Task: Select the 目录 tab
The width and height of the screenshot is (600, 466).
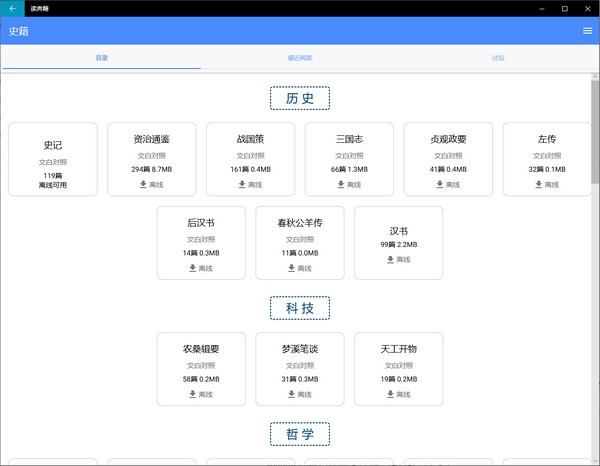Action: 101,58
